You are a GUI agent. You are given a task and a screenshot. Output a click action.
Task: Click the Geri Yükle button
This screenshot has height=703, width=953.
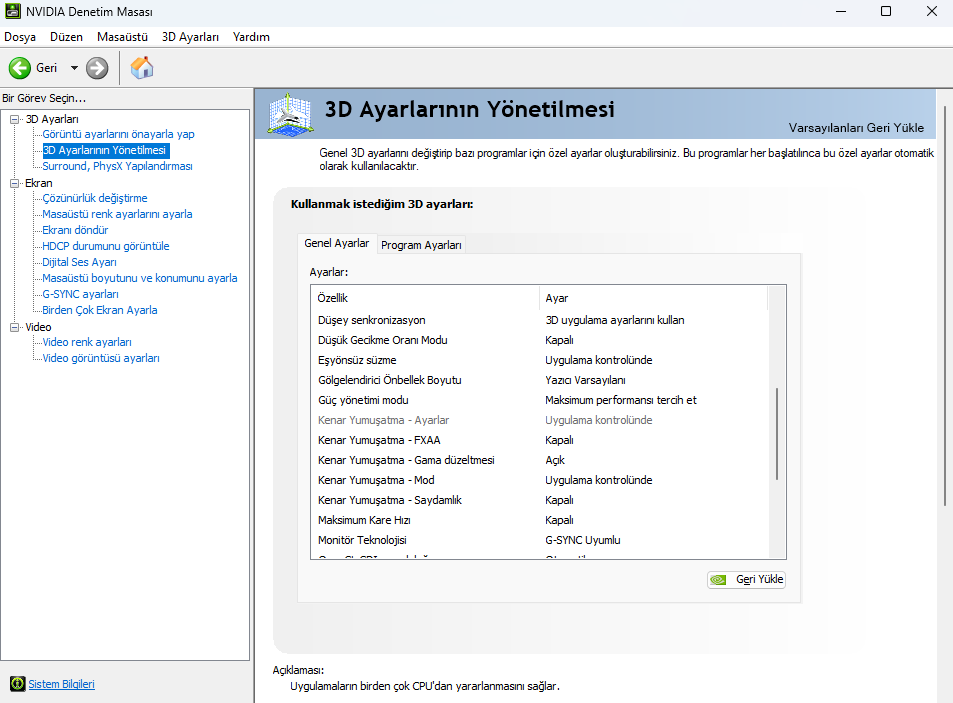coord(746,580)
